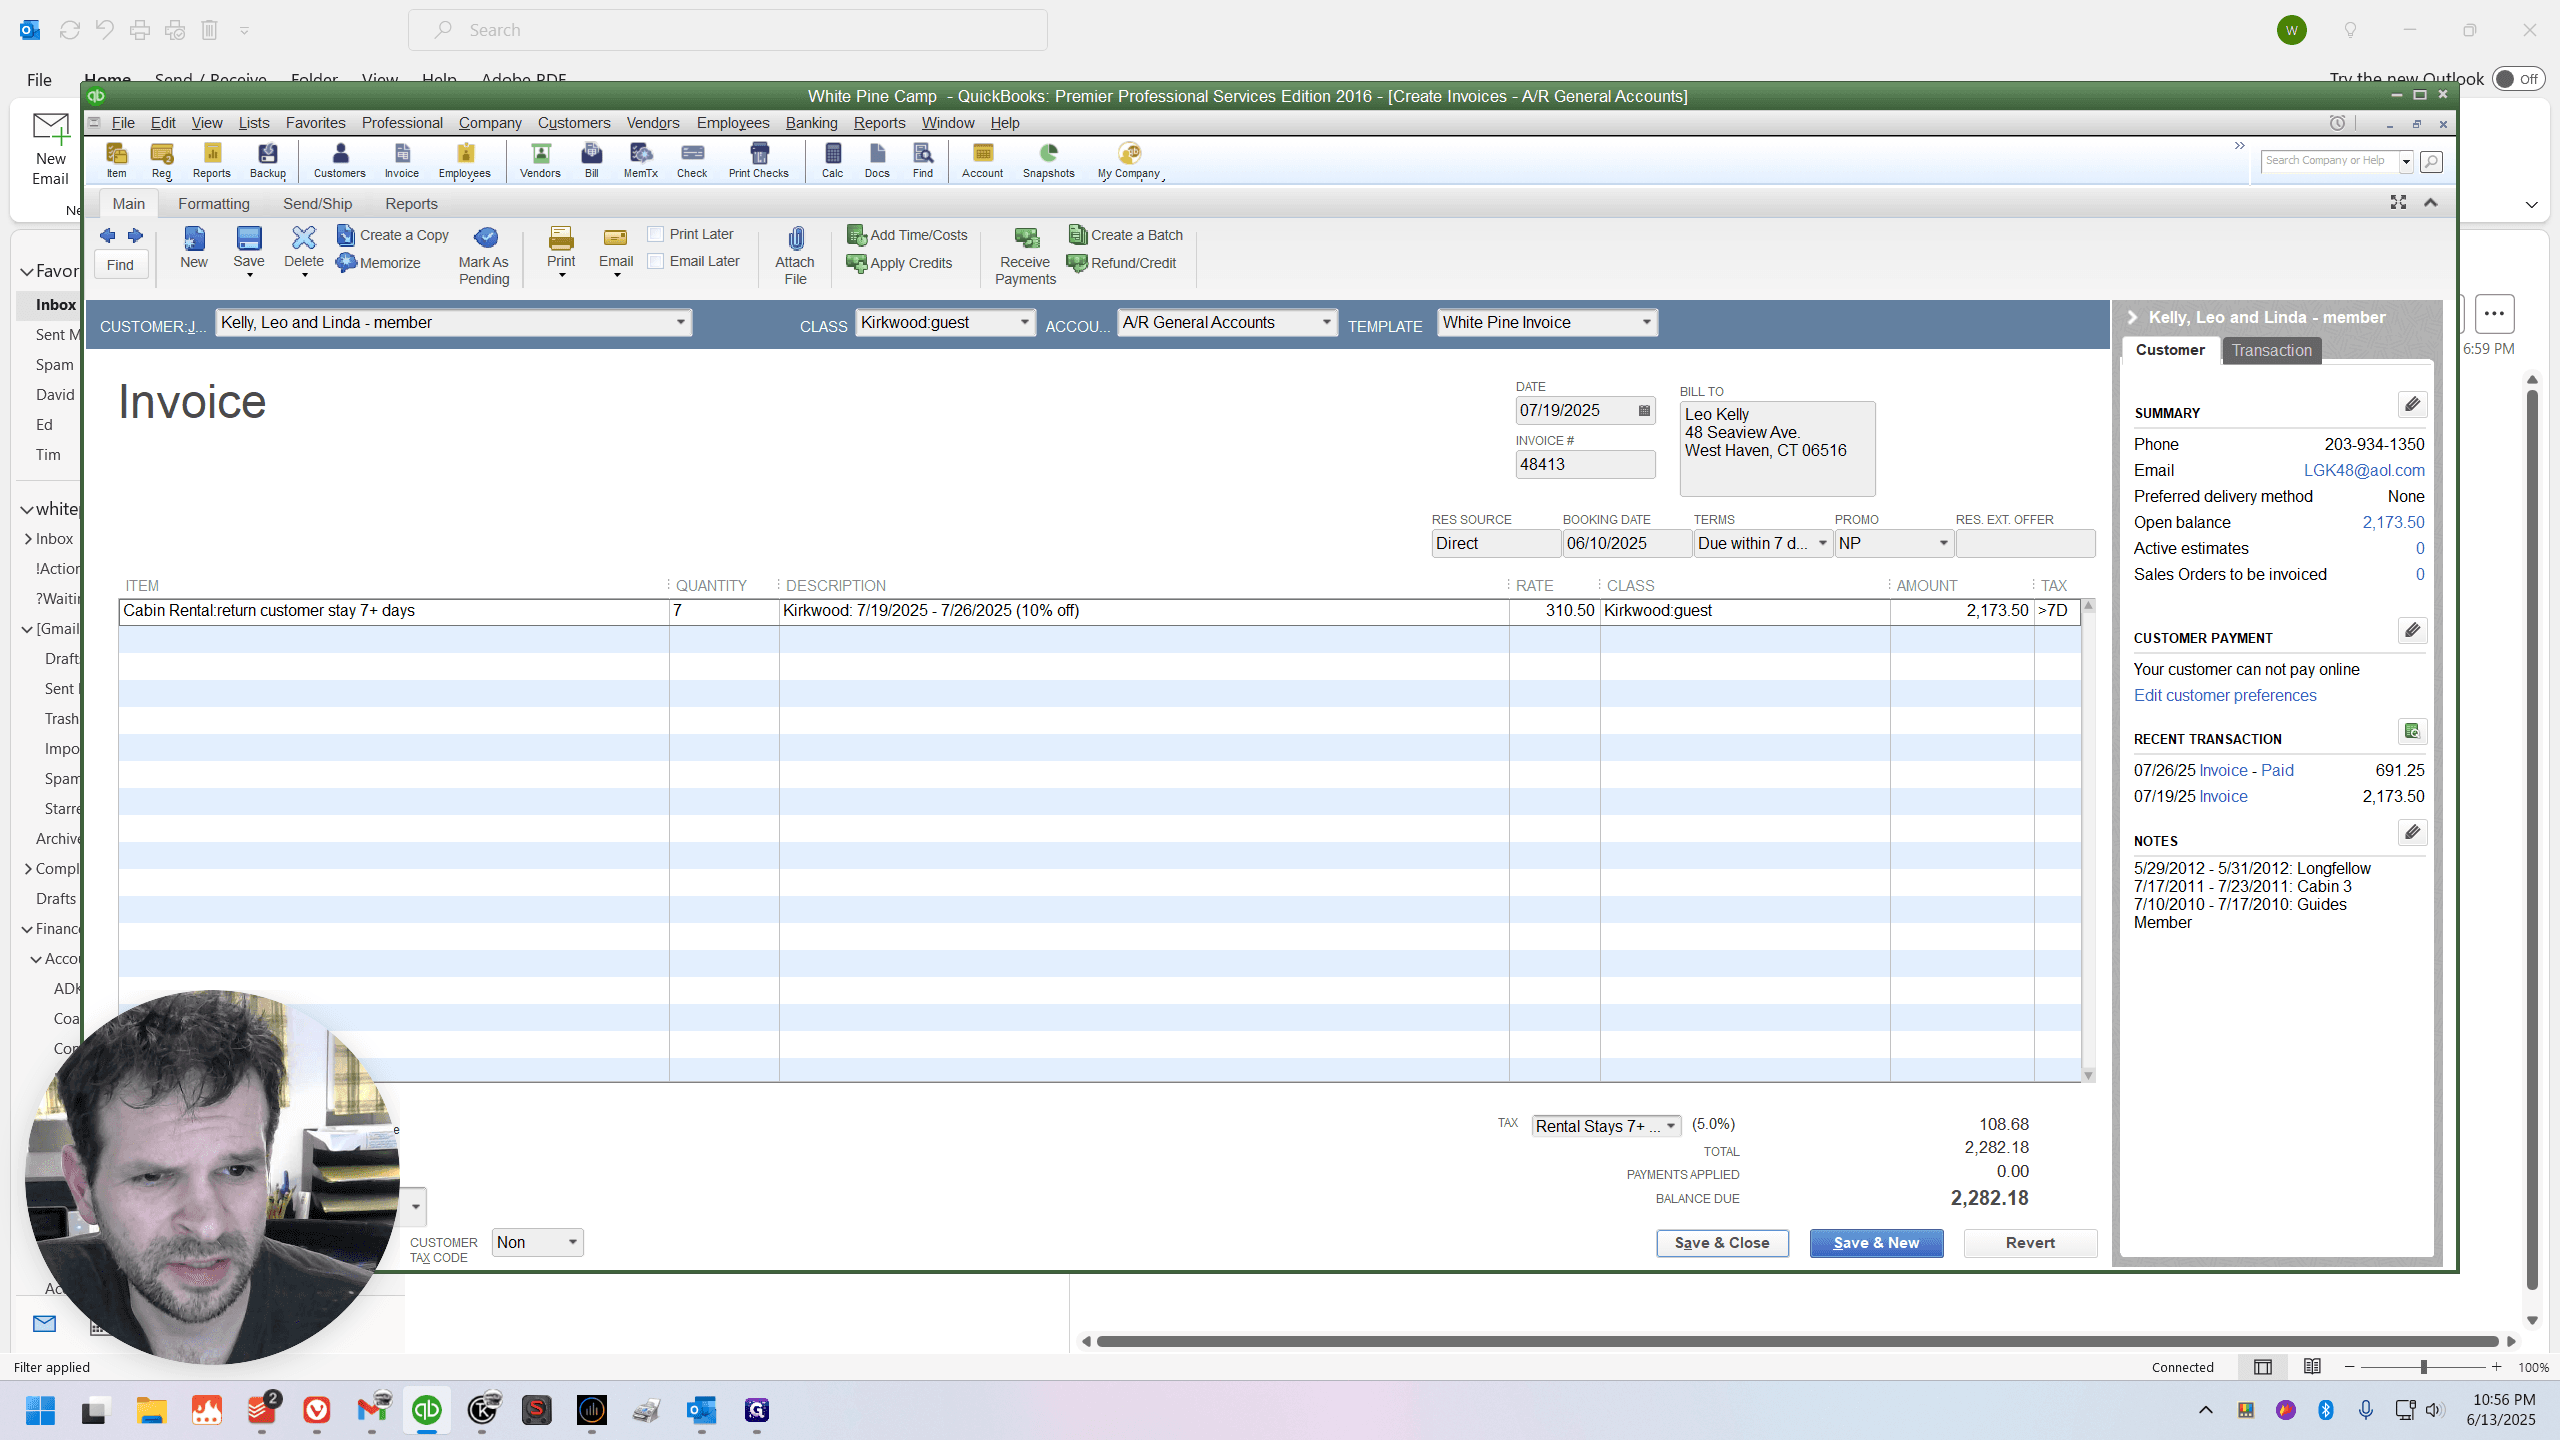Image resolution: width=2560 pixels, height=1440 pixels.
Task: Open the Account dropdown A/R General Accounts
Action: point(1326,322)
